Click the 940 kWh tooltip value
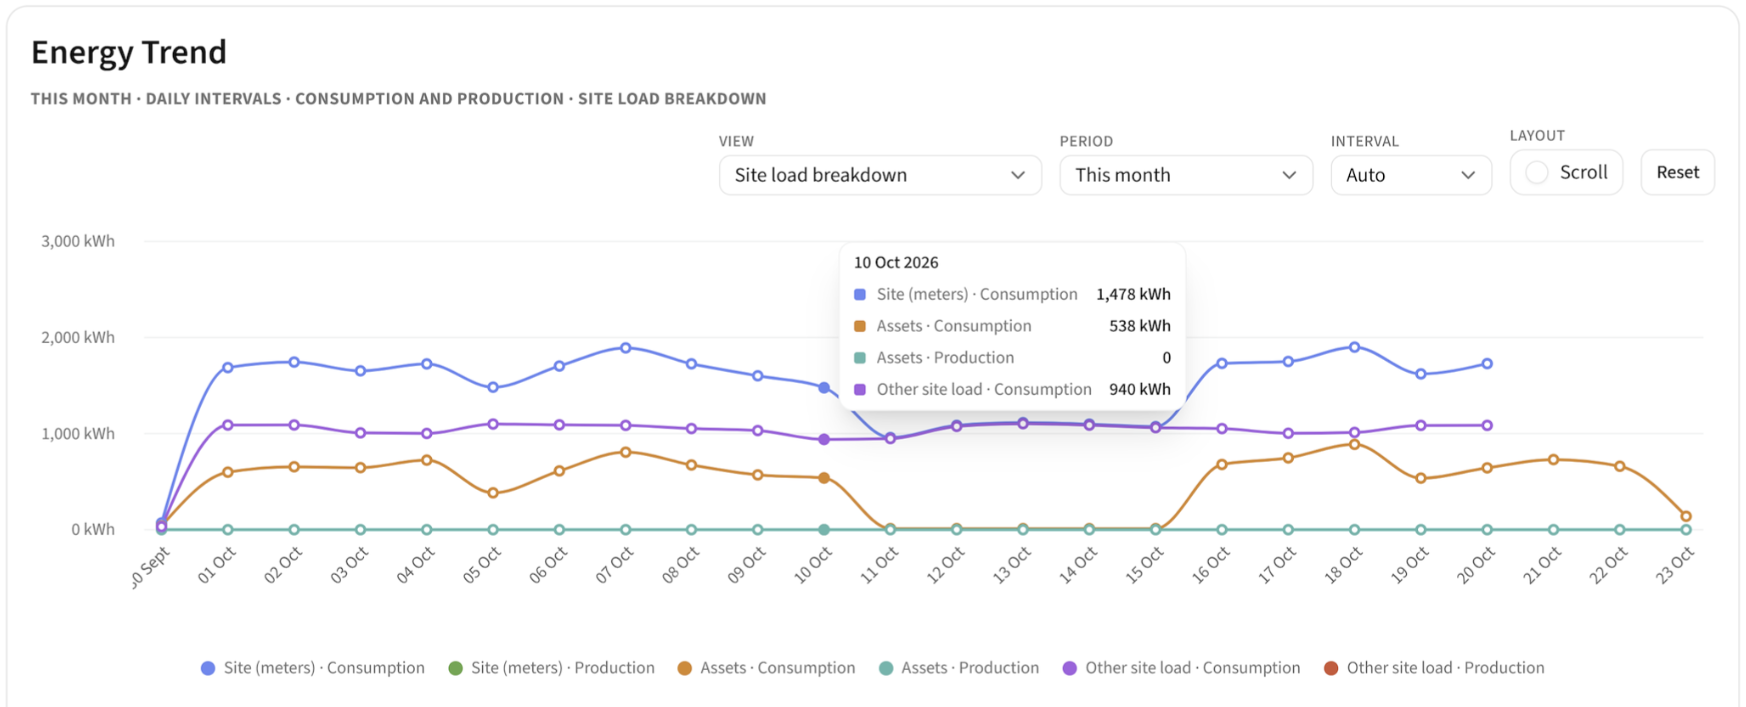The height and width of the screenshot is (707, 1746). (x=1140, y=389)
